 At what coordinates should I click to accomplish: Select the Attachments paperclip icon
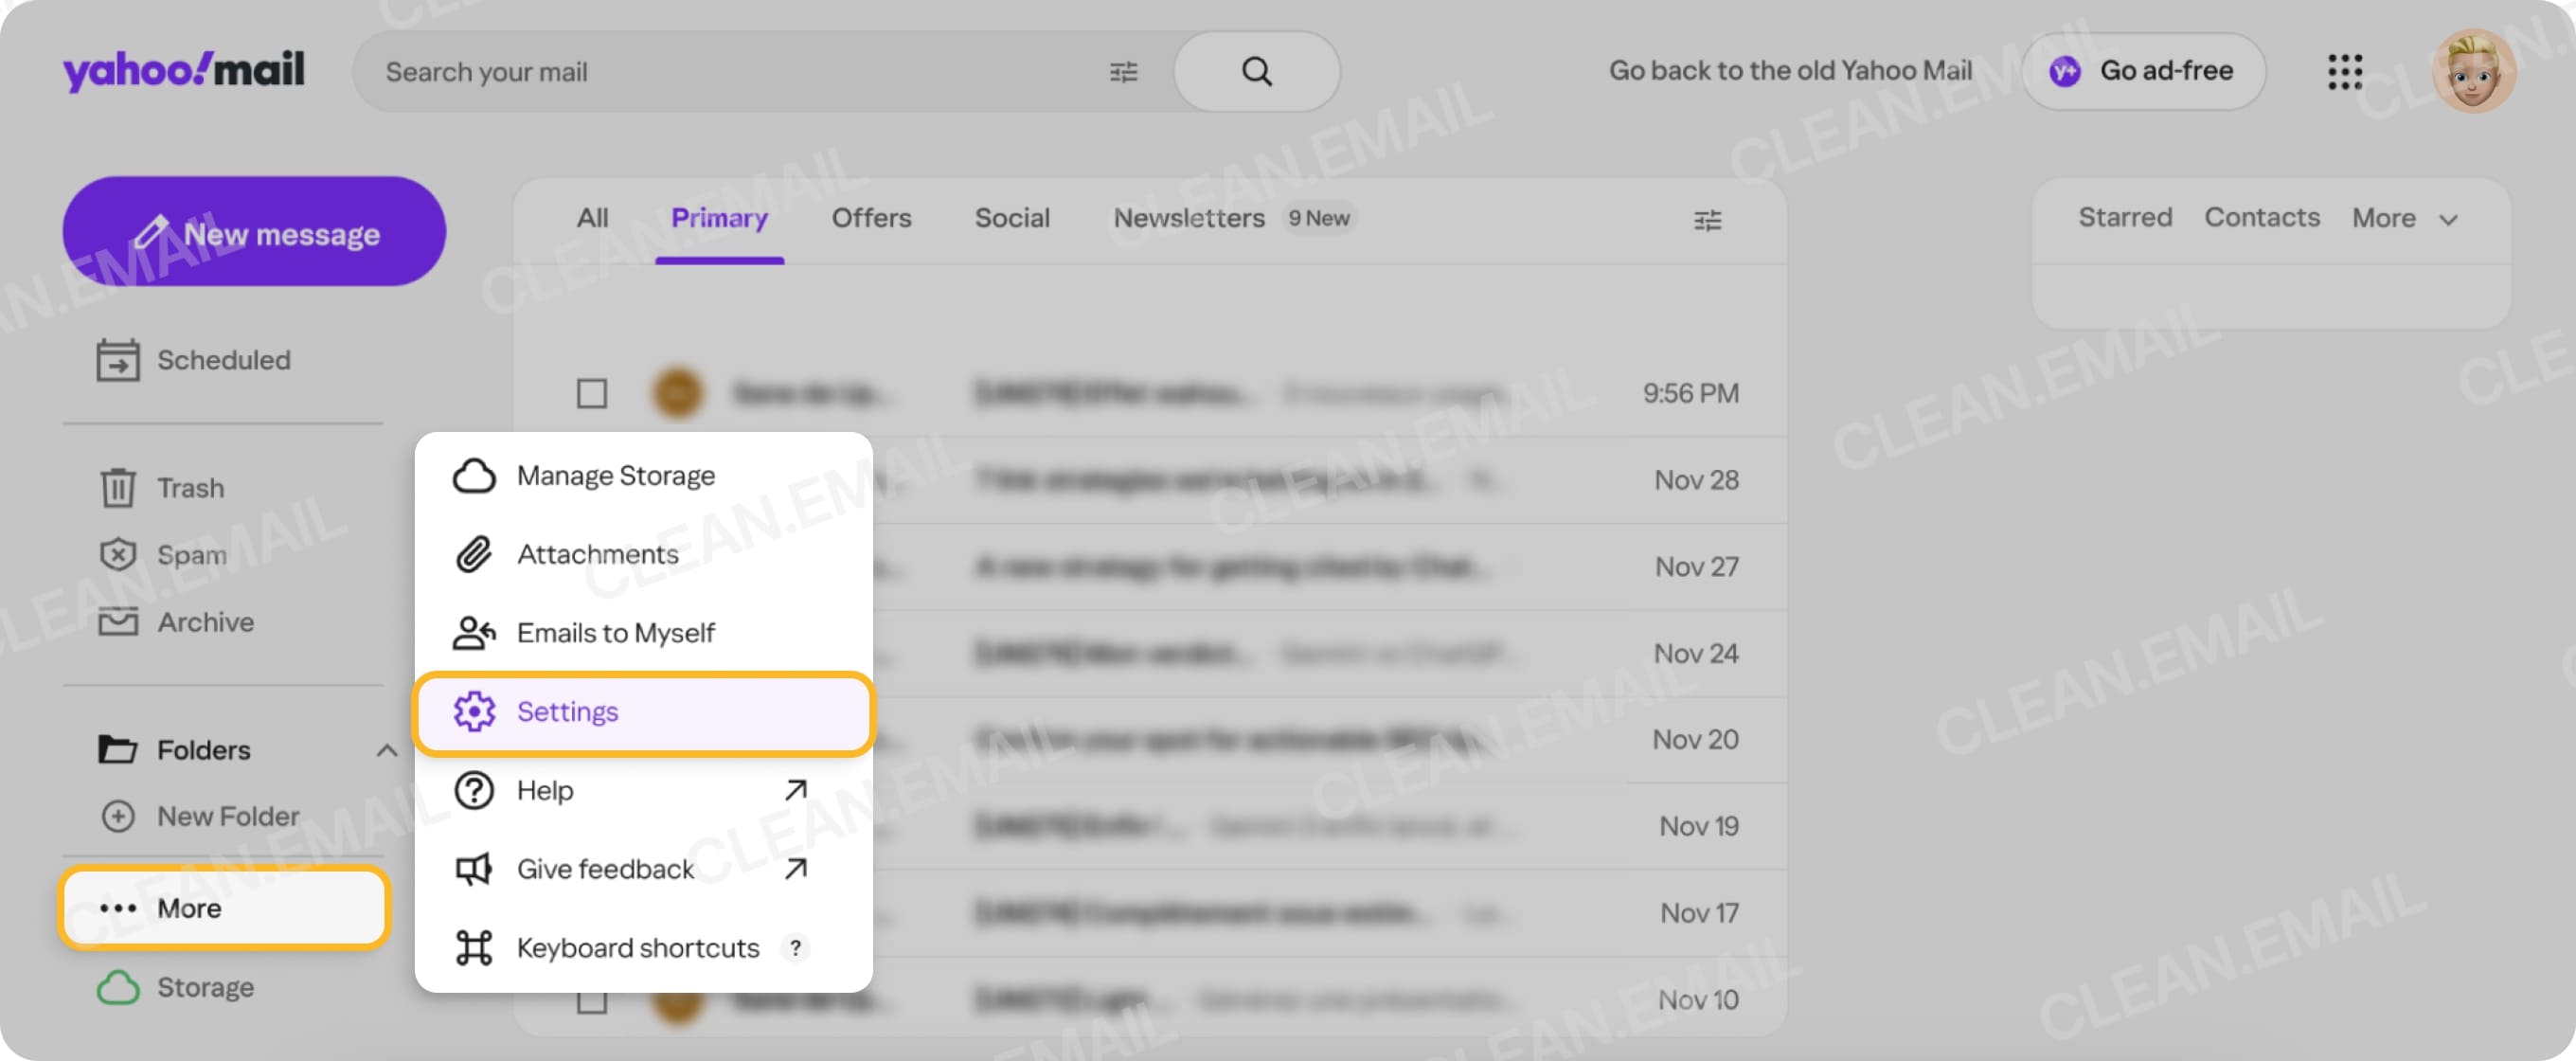pyautogui.click(x=472, y=553)
